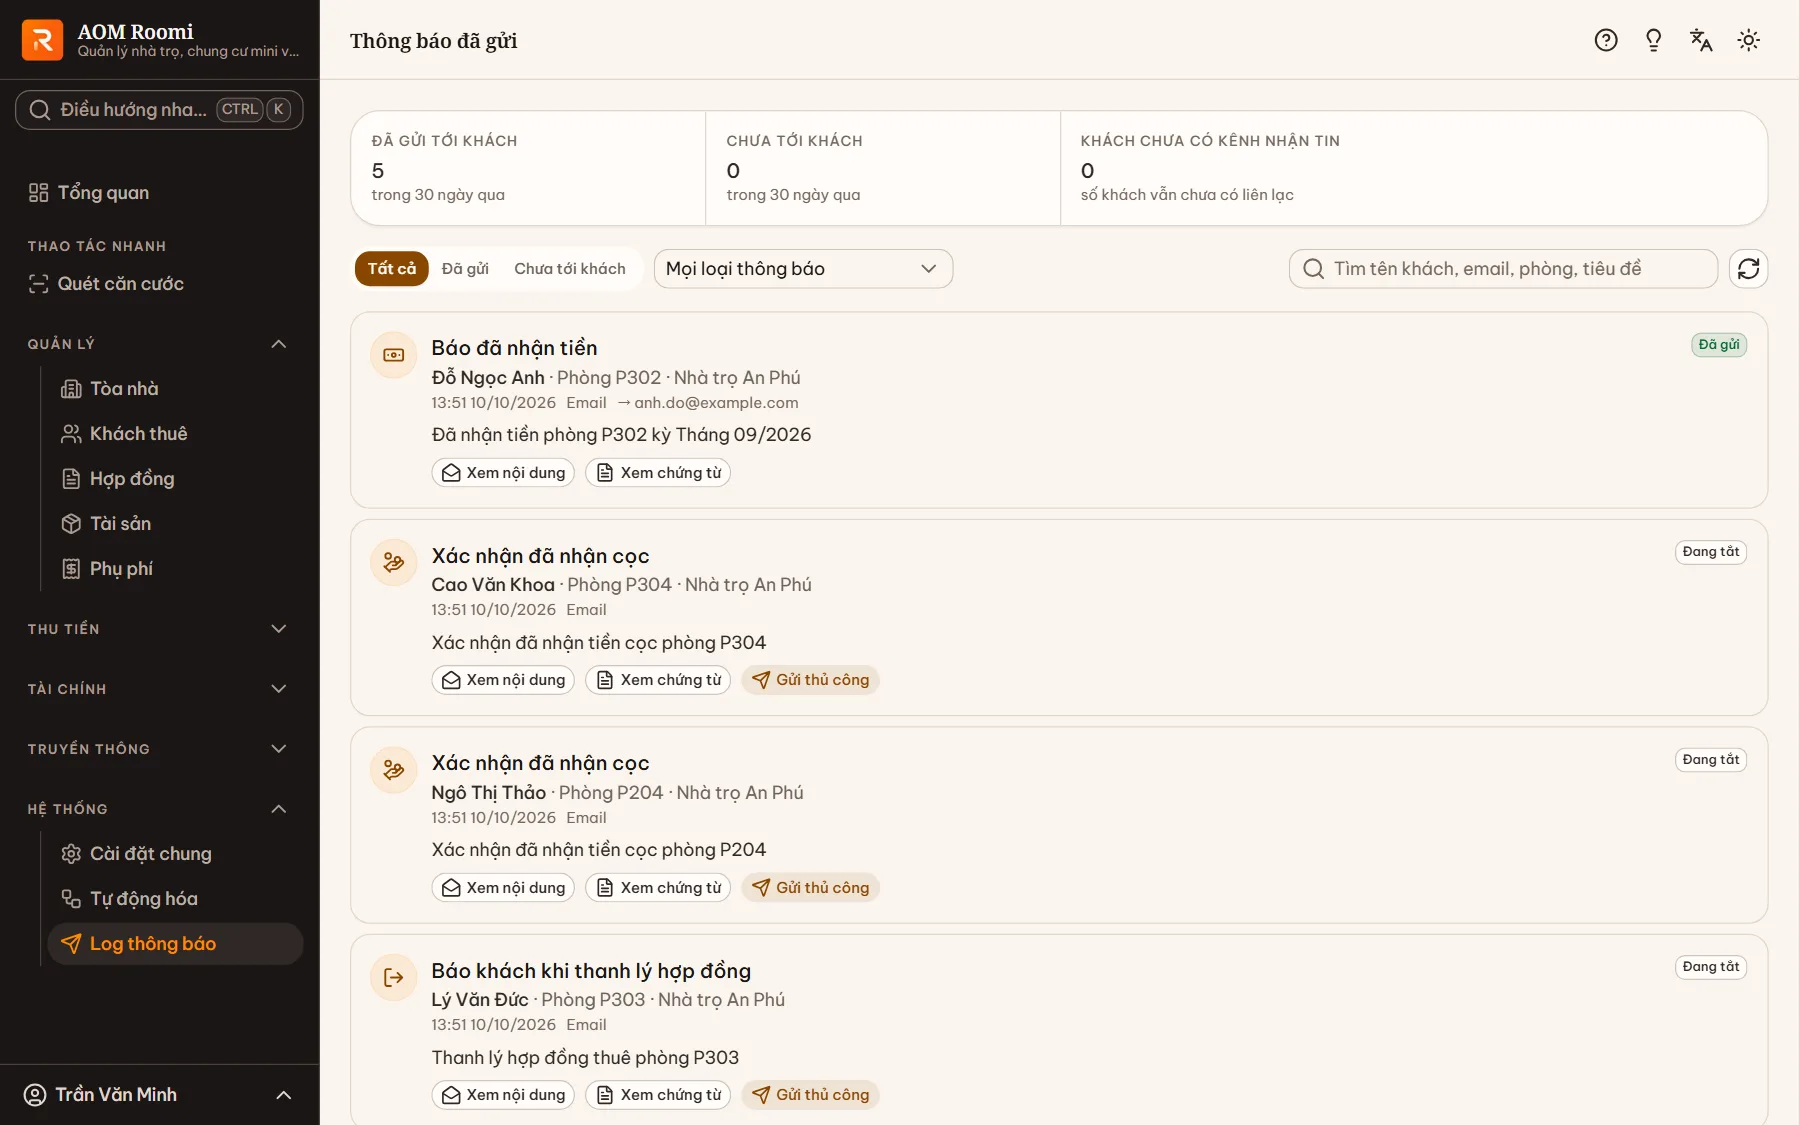Expand the THU TIỀN section
Viewport: 1800px width, 1125px height.
pyautogui.click(x=160, y=629)
